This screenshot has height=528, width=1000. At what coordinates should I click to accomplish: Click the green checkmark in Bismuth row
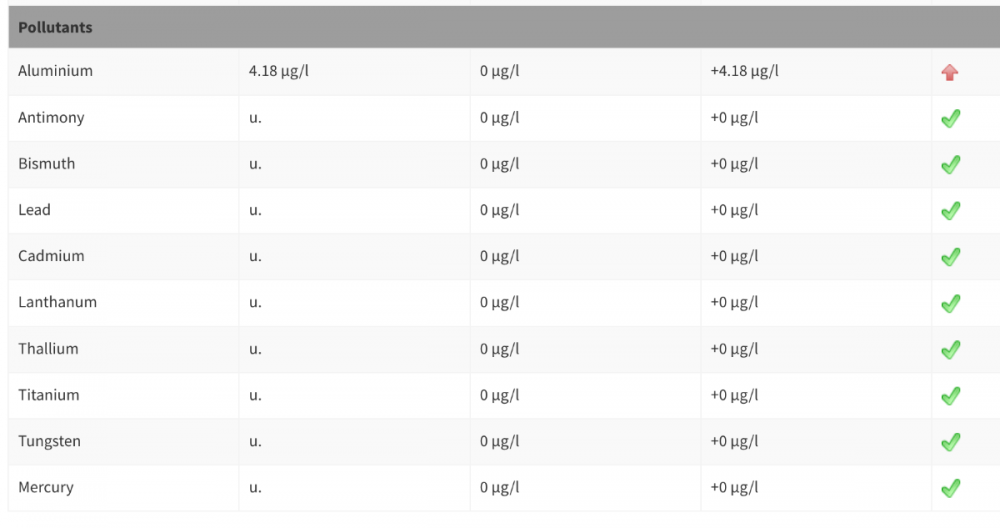[950, 165]
